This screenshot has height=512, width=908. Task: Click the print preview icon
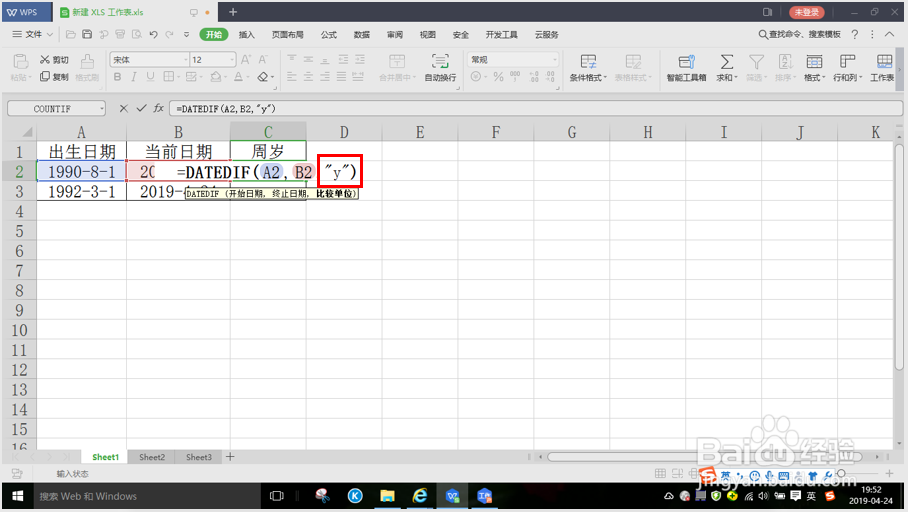pos(137,35)
